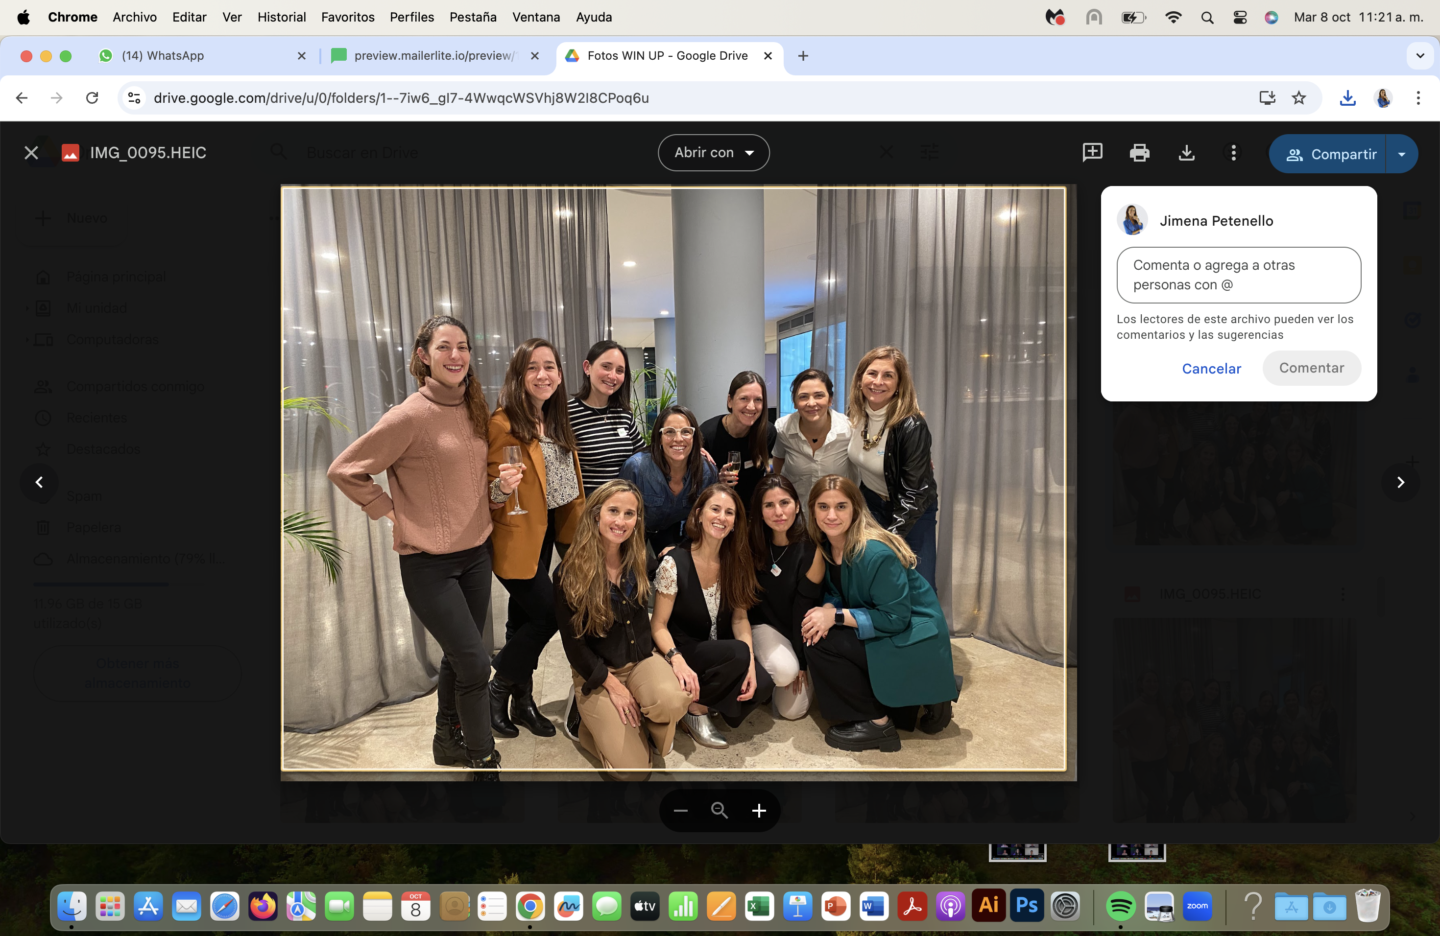This screenshot has height=936, width=1440.
Task: Zoom in with the plus icon
Action: click(x=759, y=810)
